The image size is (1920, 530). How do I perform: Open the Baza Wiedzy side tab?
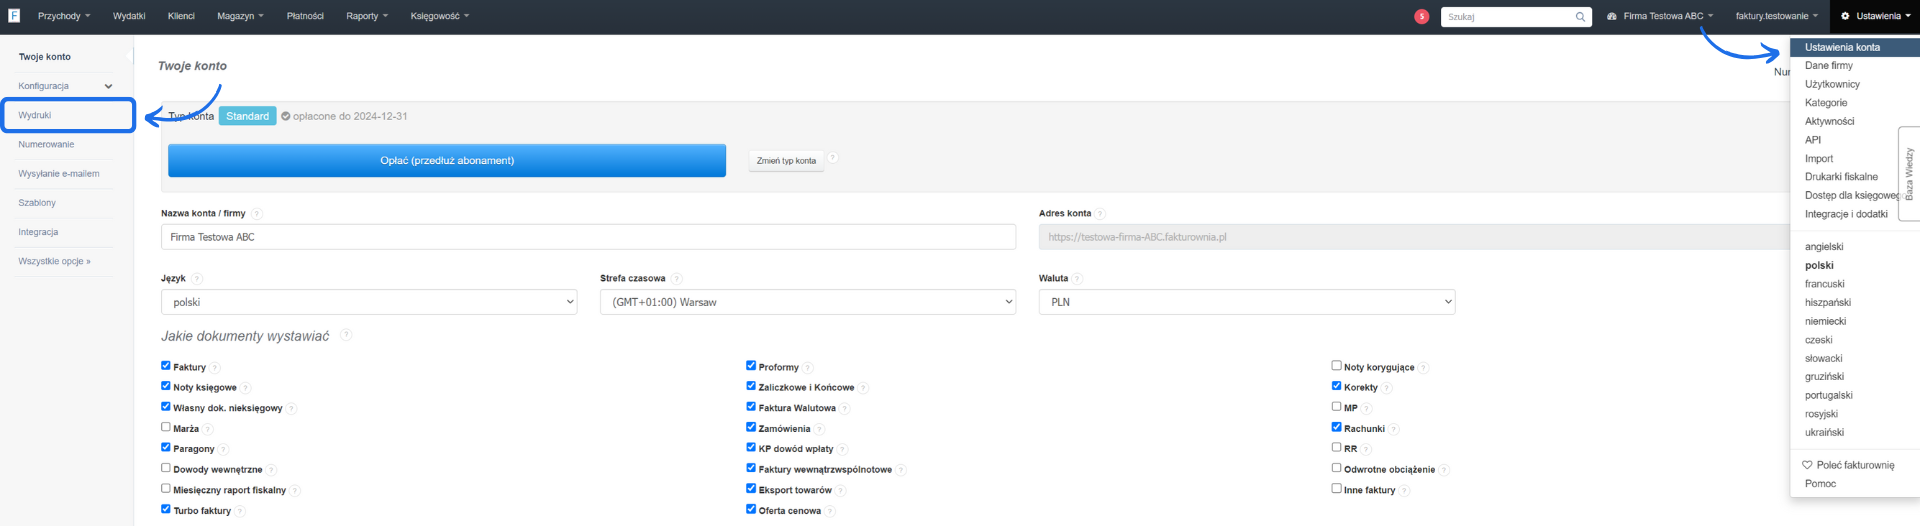(x=1908, y=175)
